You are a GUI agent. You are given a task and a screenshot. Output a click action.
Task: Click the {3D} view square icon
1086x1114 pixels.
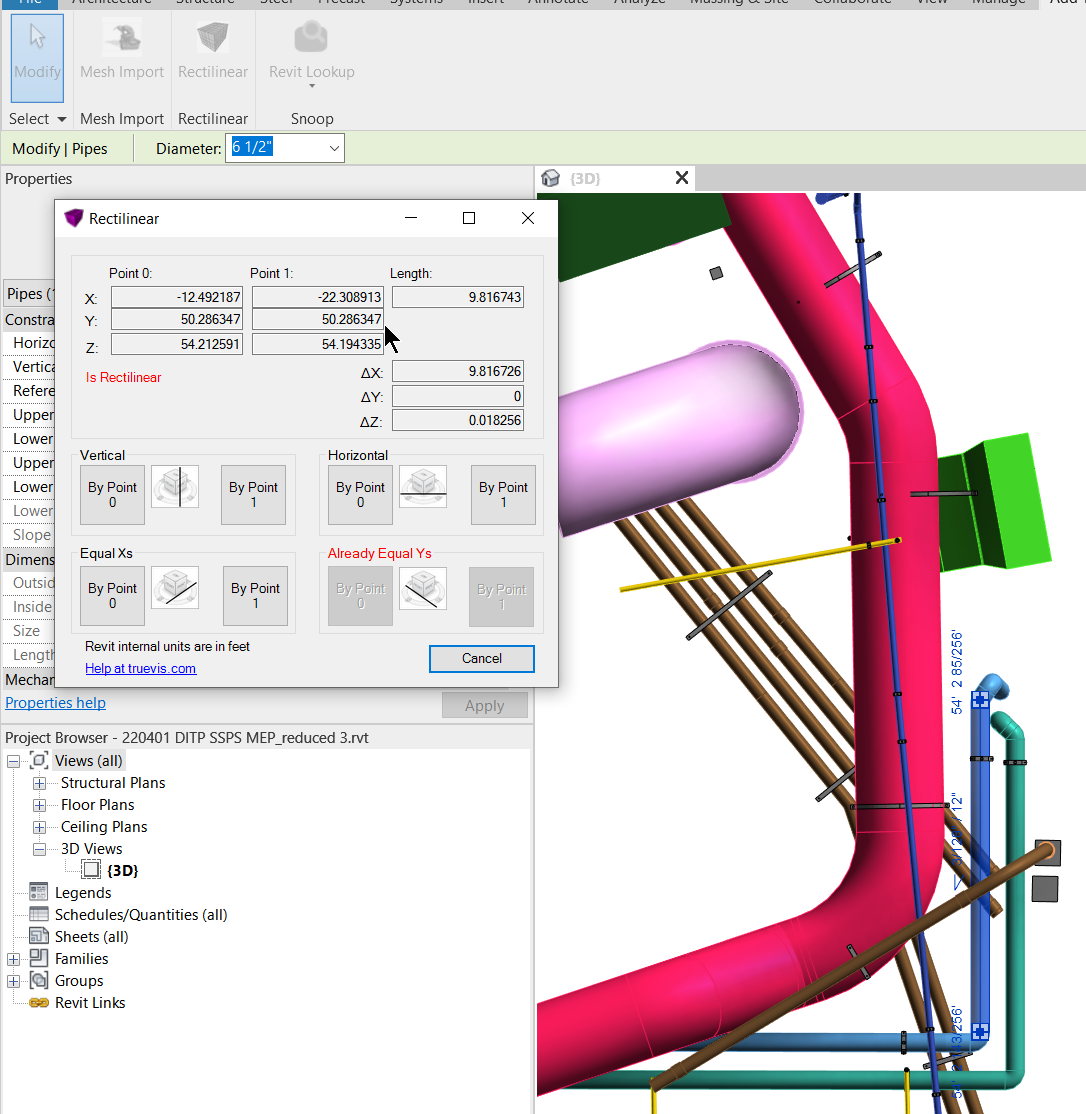[91, 870]
